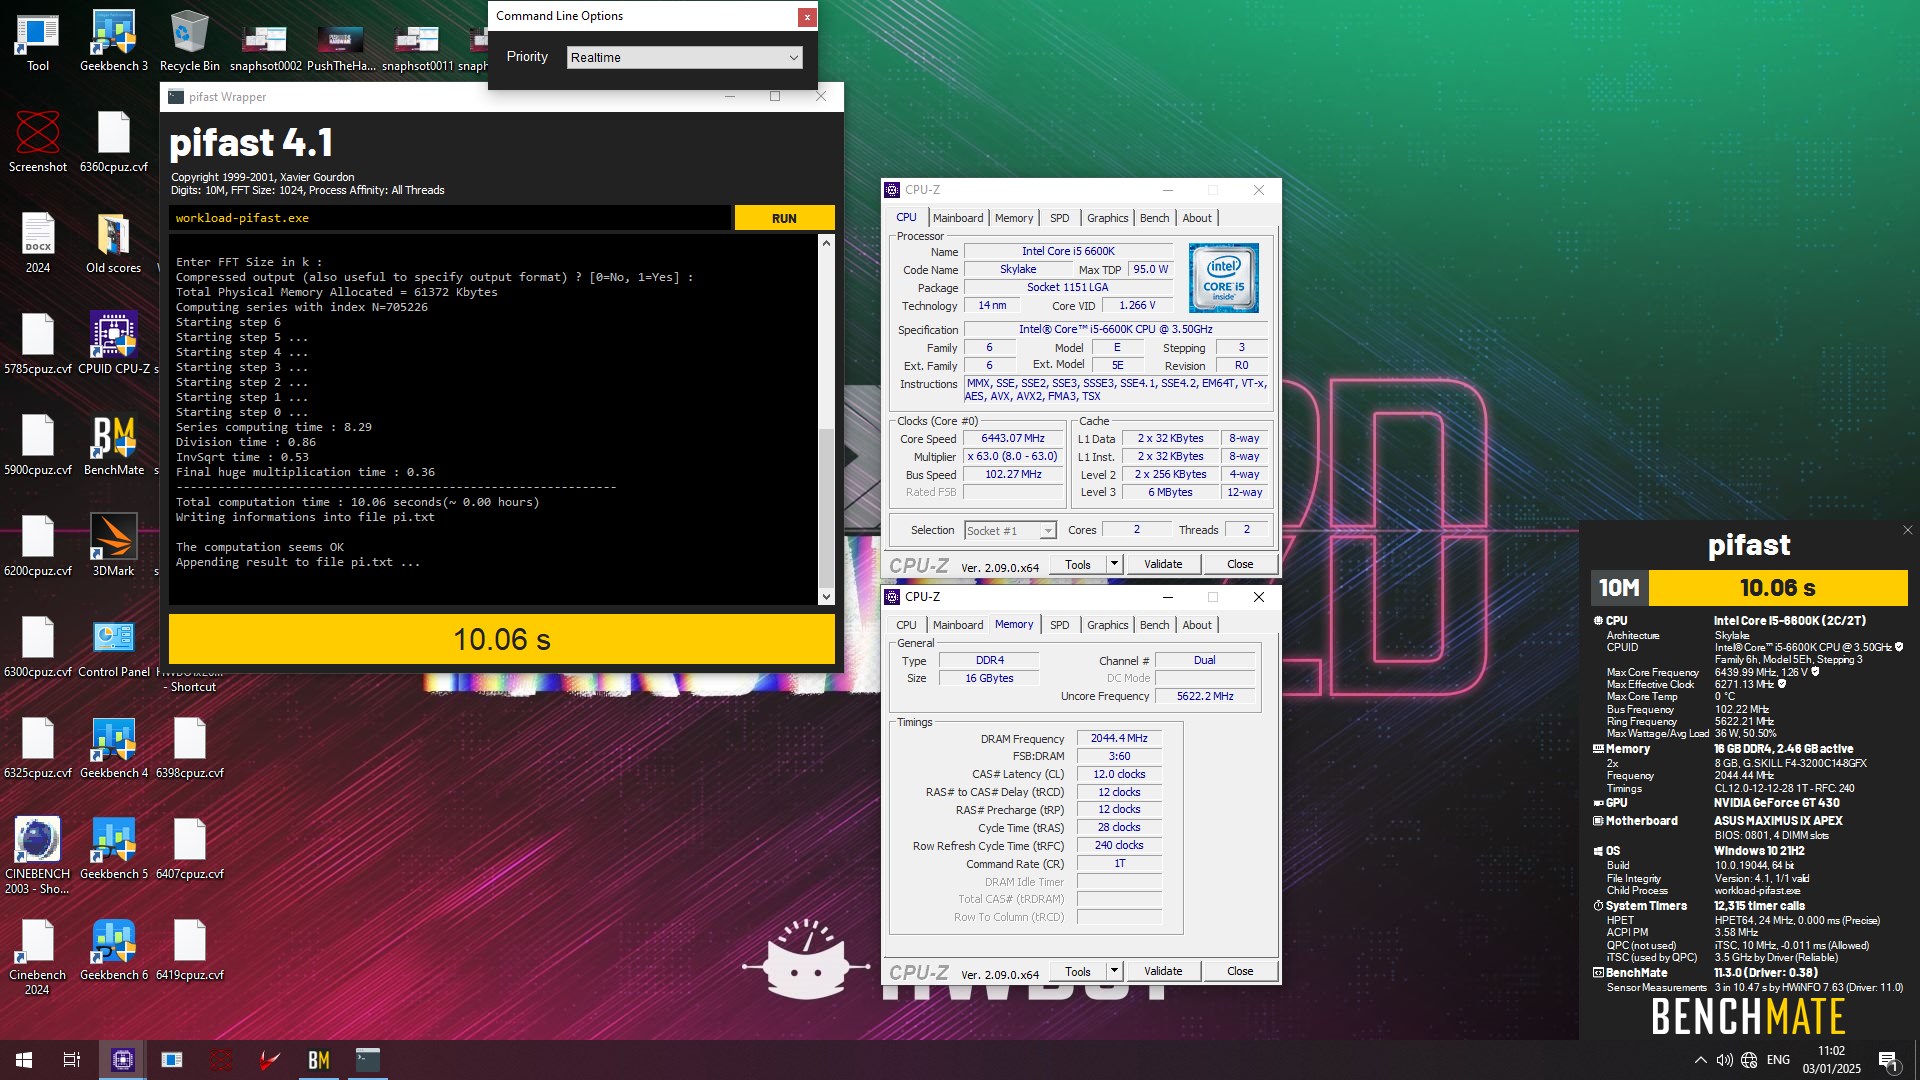Open the Old scores folder
This screenshot has height=1080, width=1920.
click(114, 243)
